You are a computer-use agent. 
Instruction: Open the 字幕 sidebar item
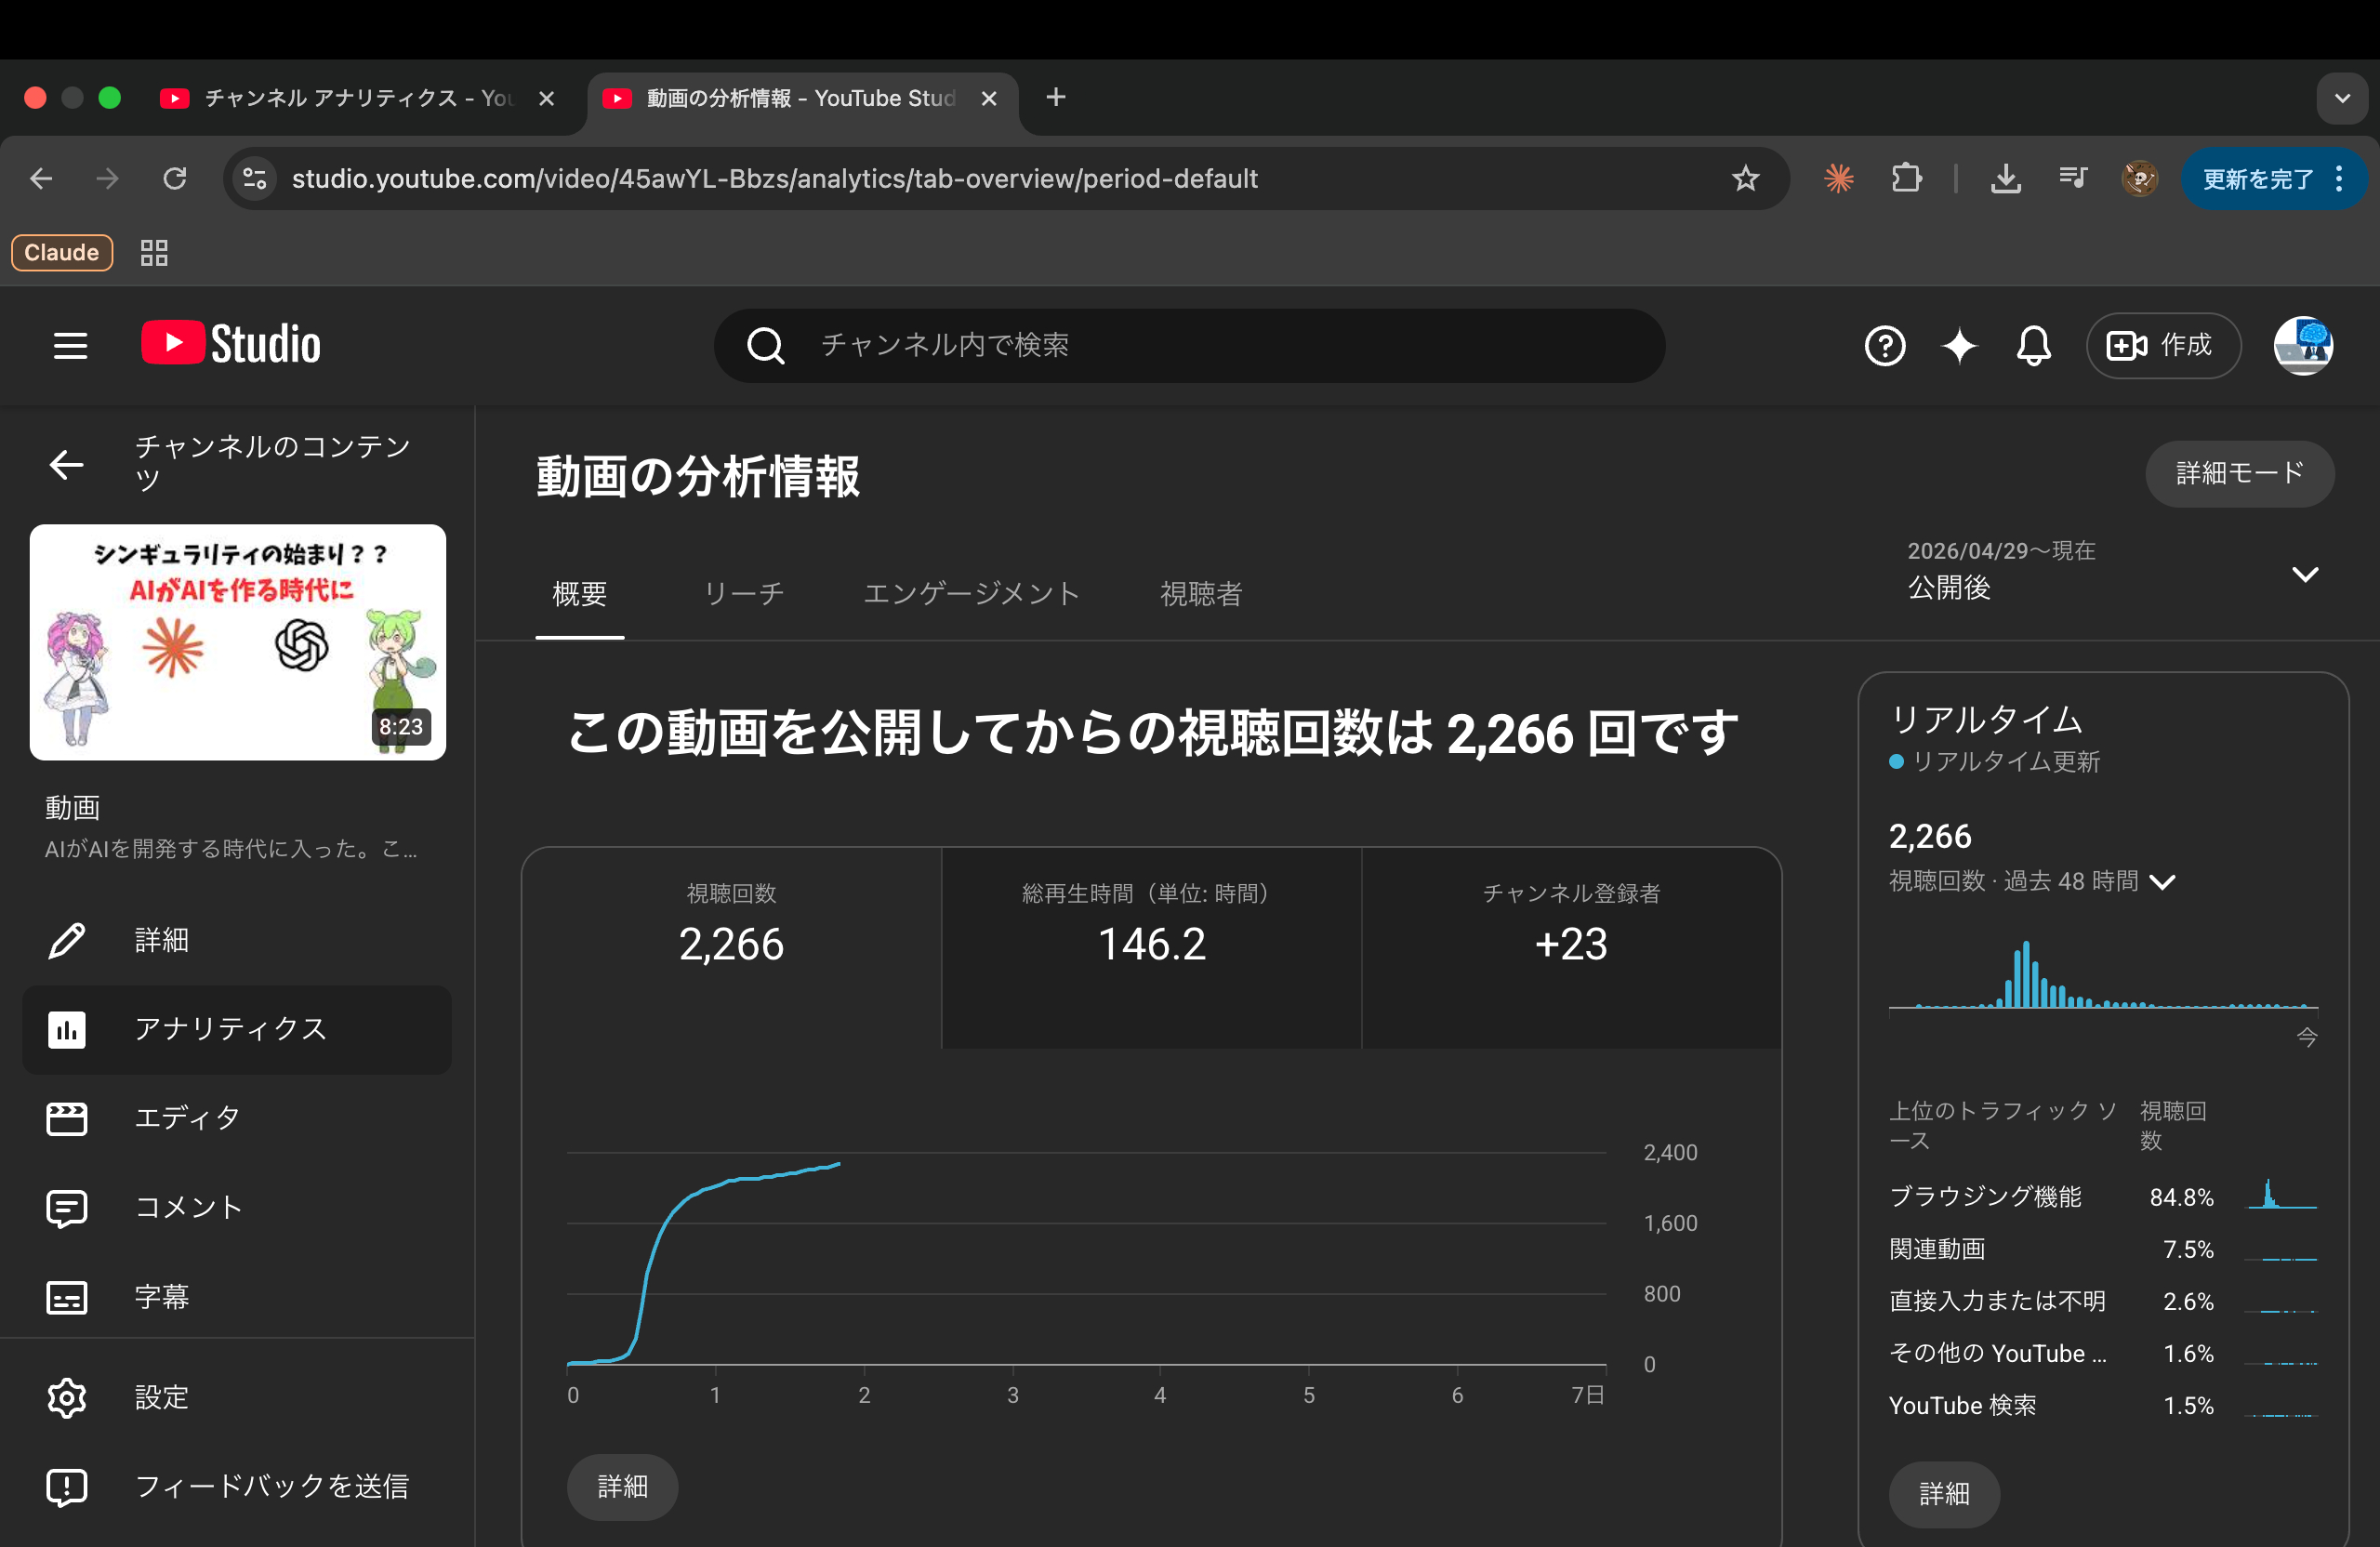(x=237, y=1297)
